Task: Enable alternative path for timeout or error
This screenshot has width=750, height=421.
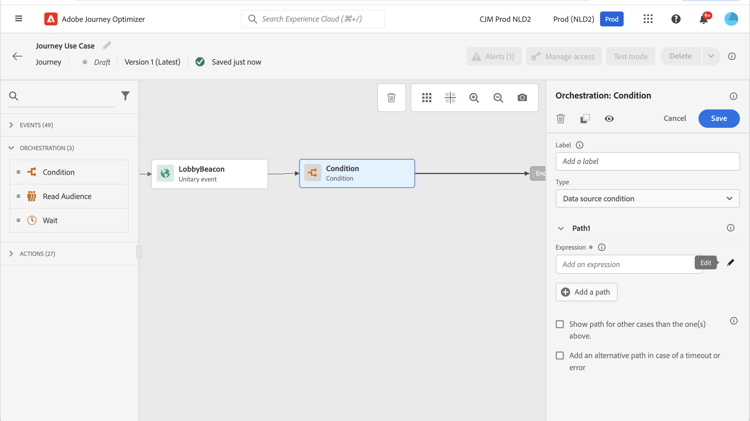Action: coord(560,355)
